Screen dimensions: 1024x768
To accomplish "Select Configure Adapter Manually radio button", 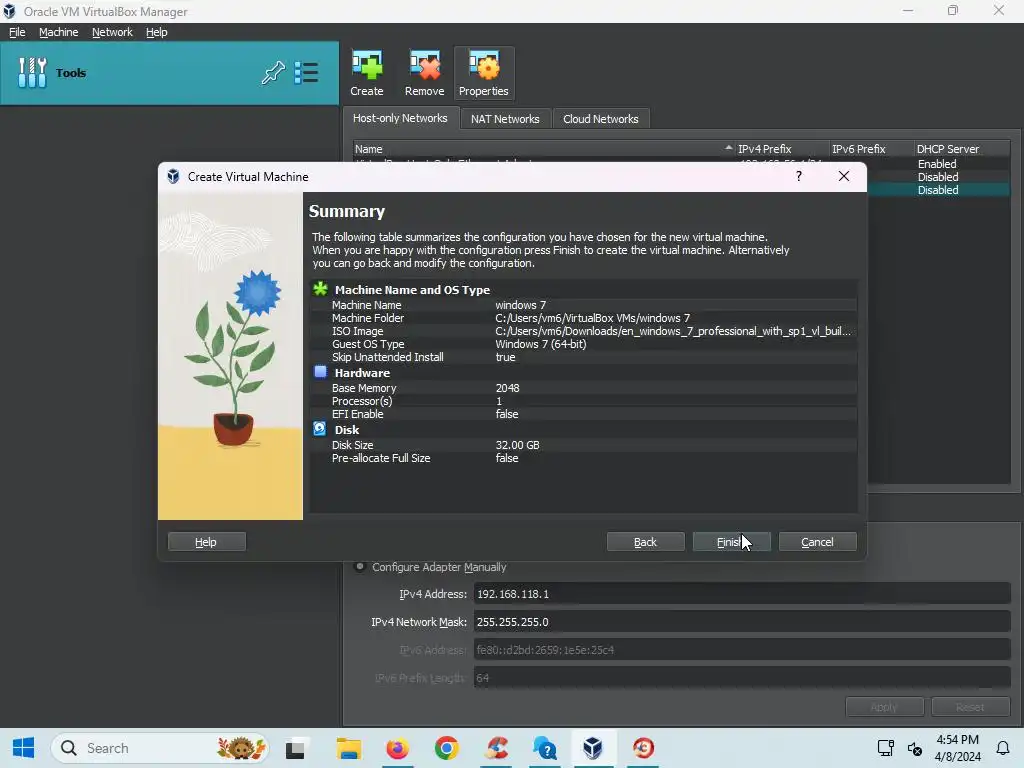I will tap(359, 566).
